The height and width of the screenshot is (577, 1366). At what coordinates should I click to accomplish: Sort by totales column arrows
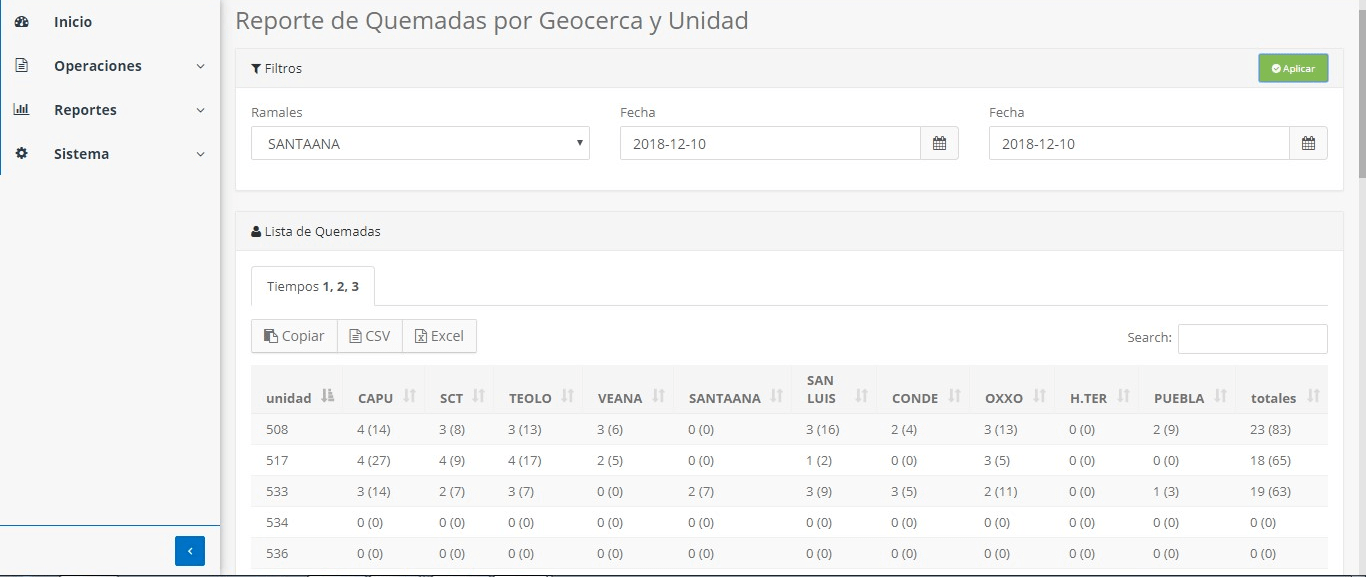1312,397
